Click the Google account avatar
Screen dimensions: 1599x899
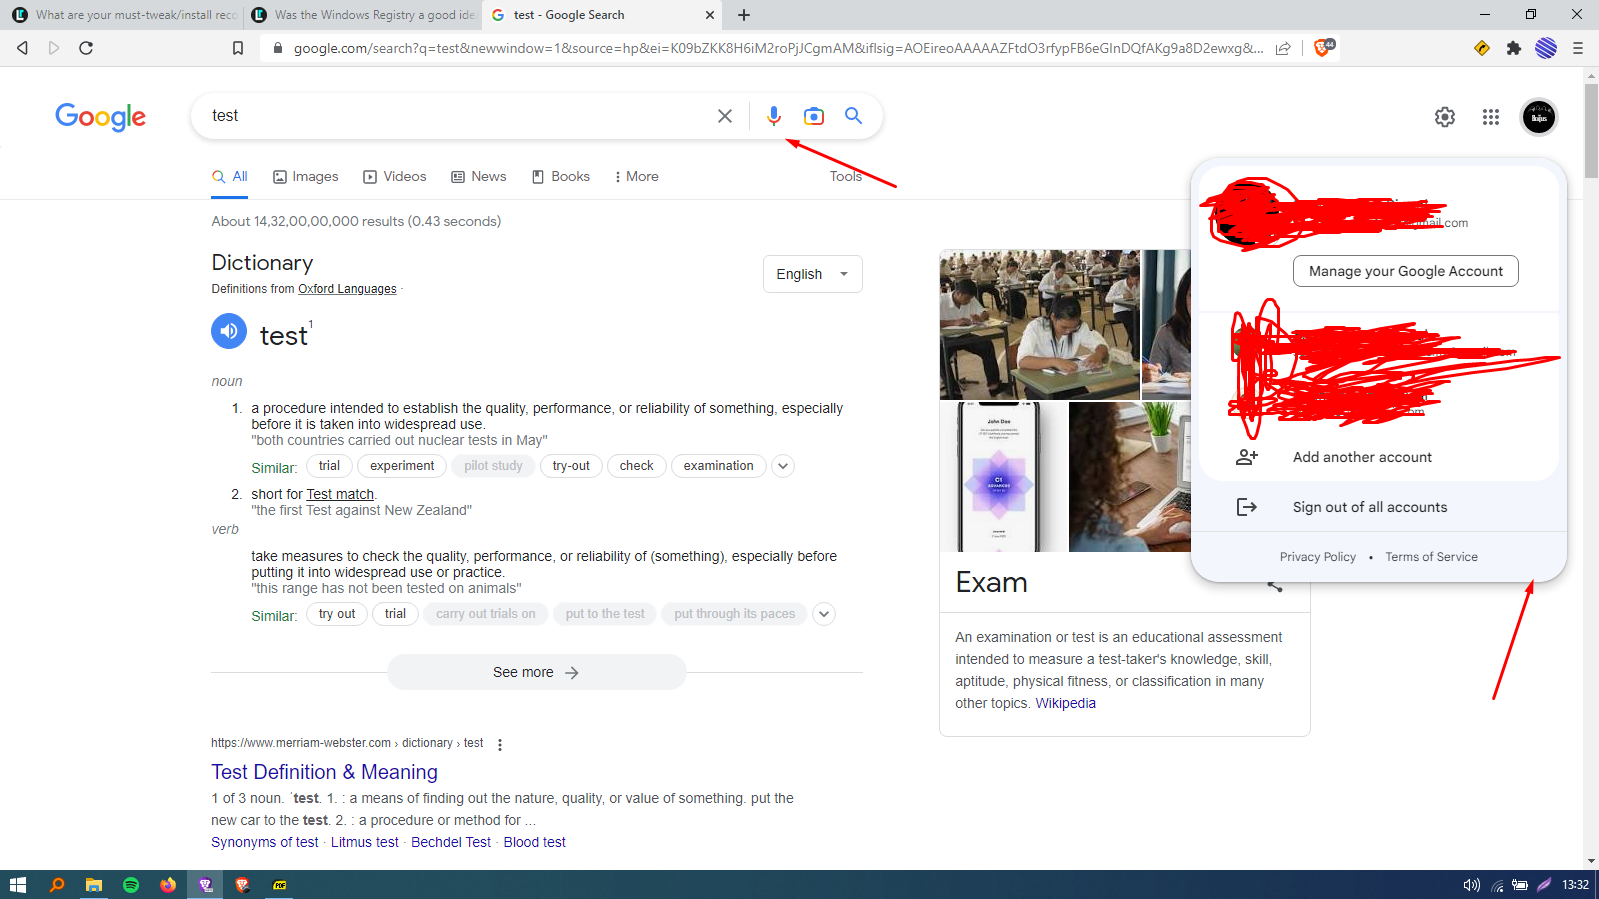pyautogui.click(x=1539, y=117)
